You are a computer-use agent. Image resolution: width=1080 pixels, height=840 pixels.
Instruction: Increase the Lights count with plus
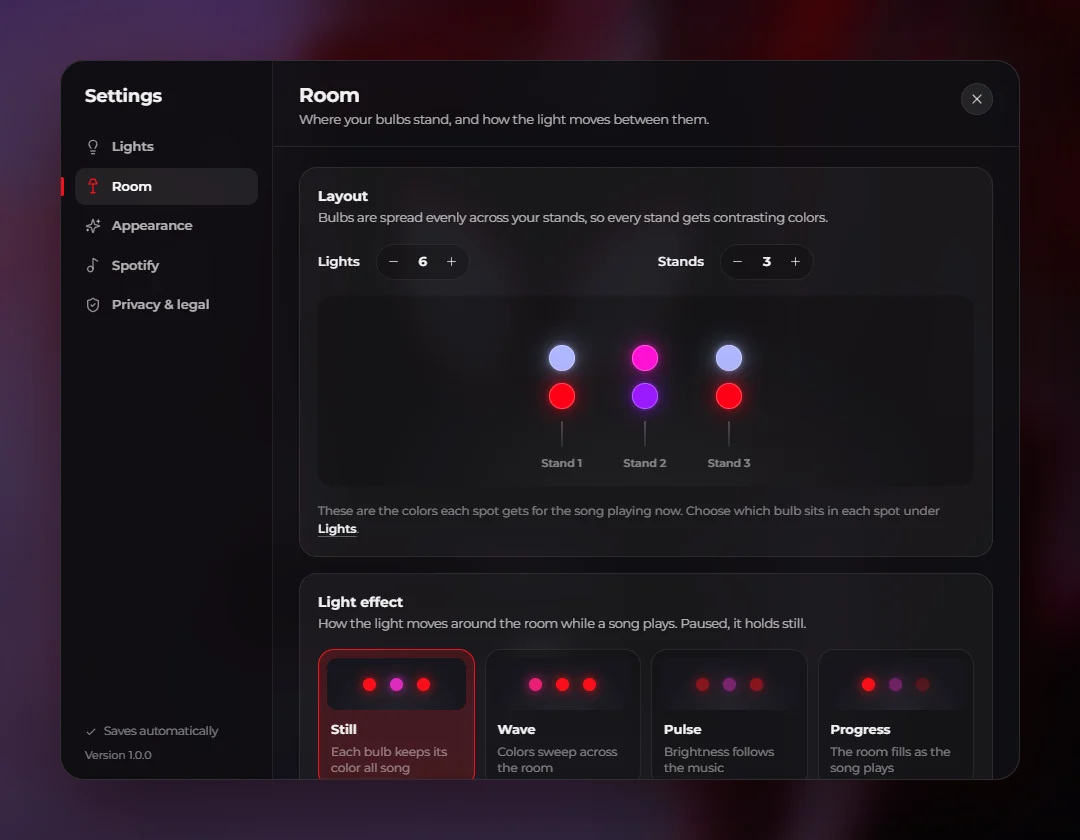pyautogui.click(x=451, y=262)
